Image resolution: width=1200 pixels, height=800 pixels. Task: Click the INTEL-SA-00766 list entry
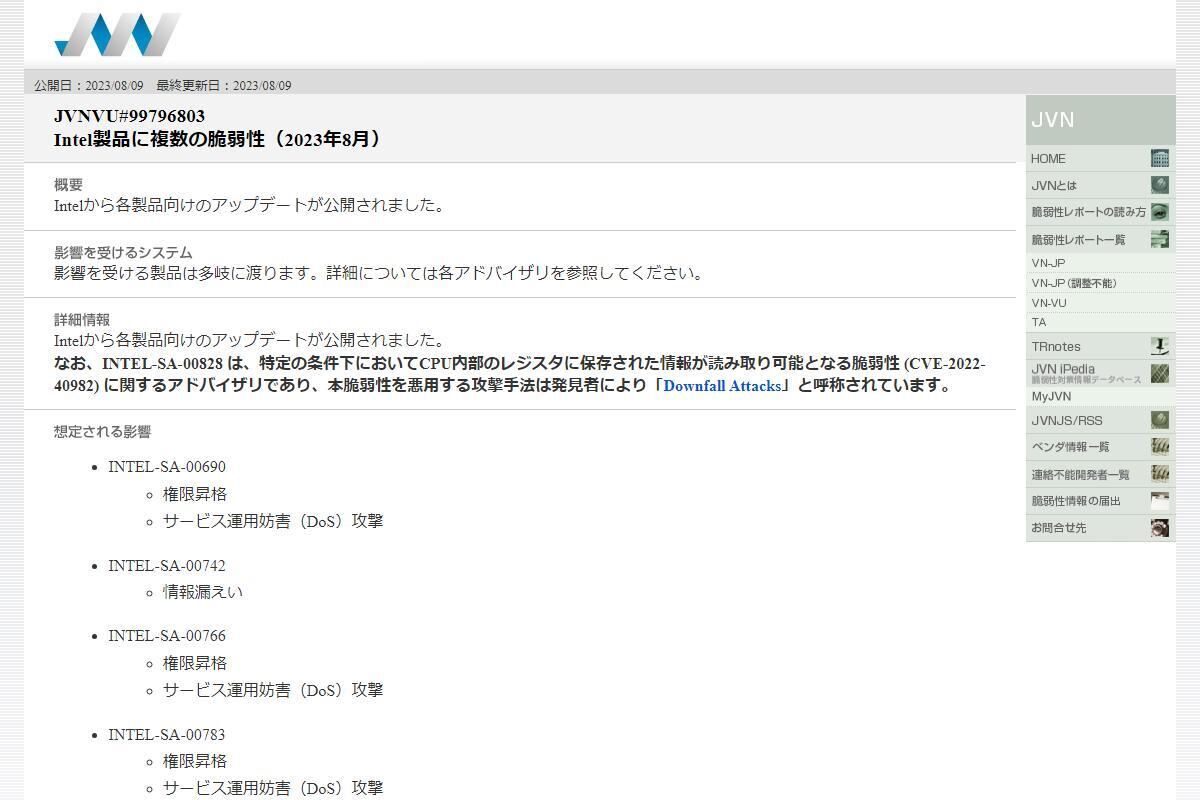(x=167, y=635)
